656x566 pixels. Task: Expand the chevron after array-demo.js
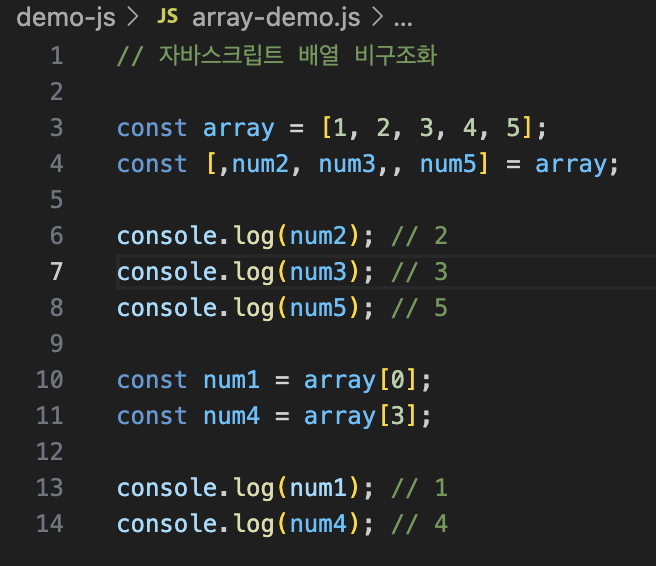pyautogui.click(x=377, y=17)
